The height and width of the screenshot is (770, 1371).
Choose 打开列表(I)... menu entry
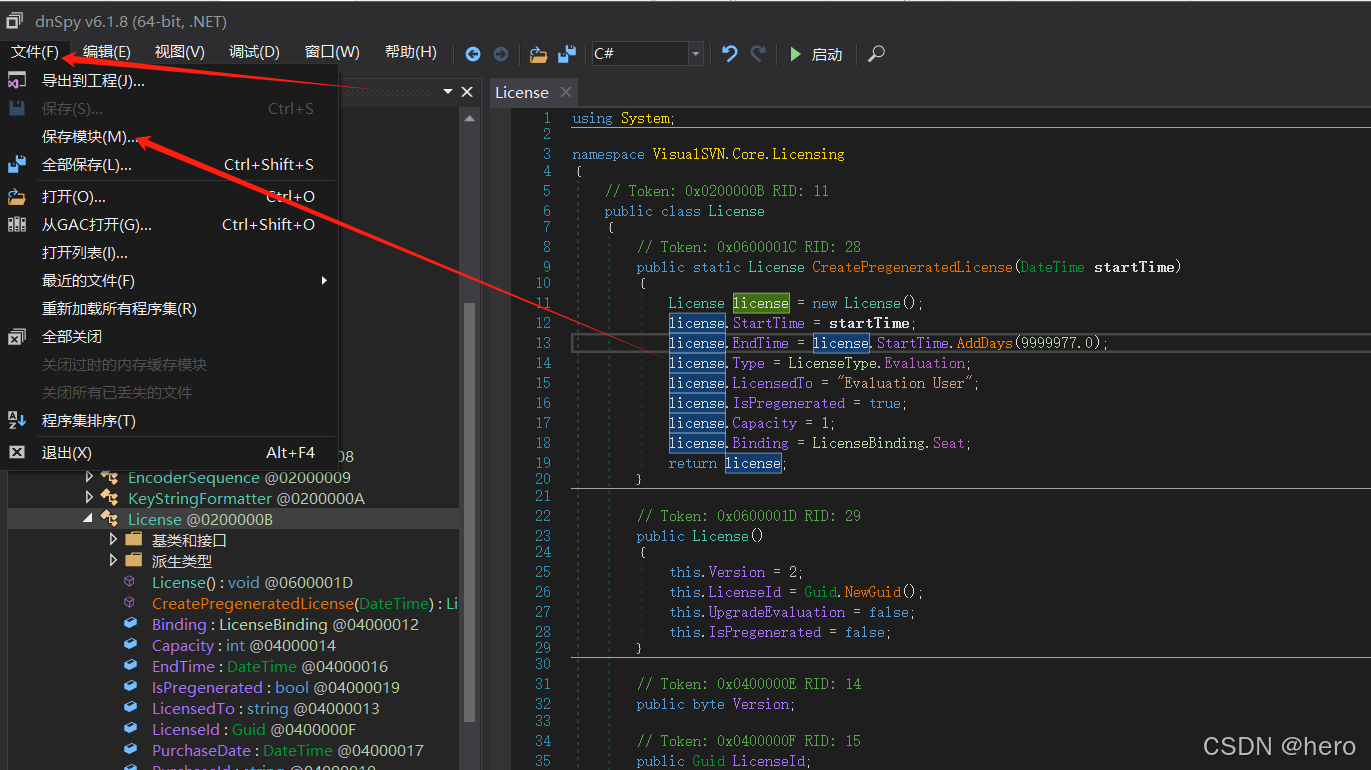click(170, 253)
